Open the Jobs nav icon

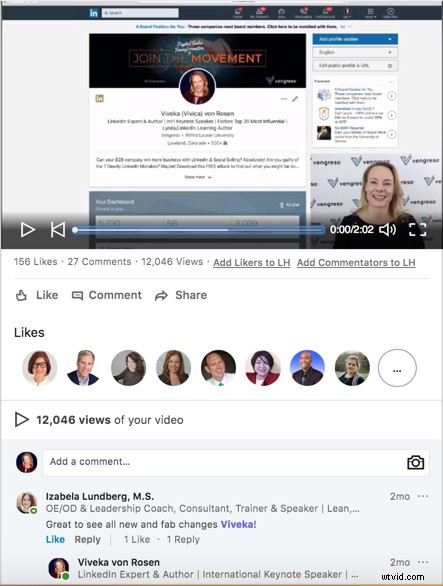click(x=282, y=13)
